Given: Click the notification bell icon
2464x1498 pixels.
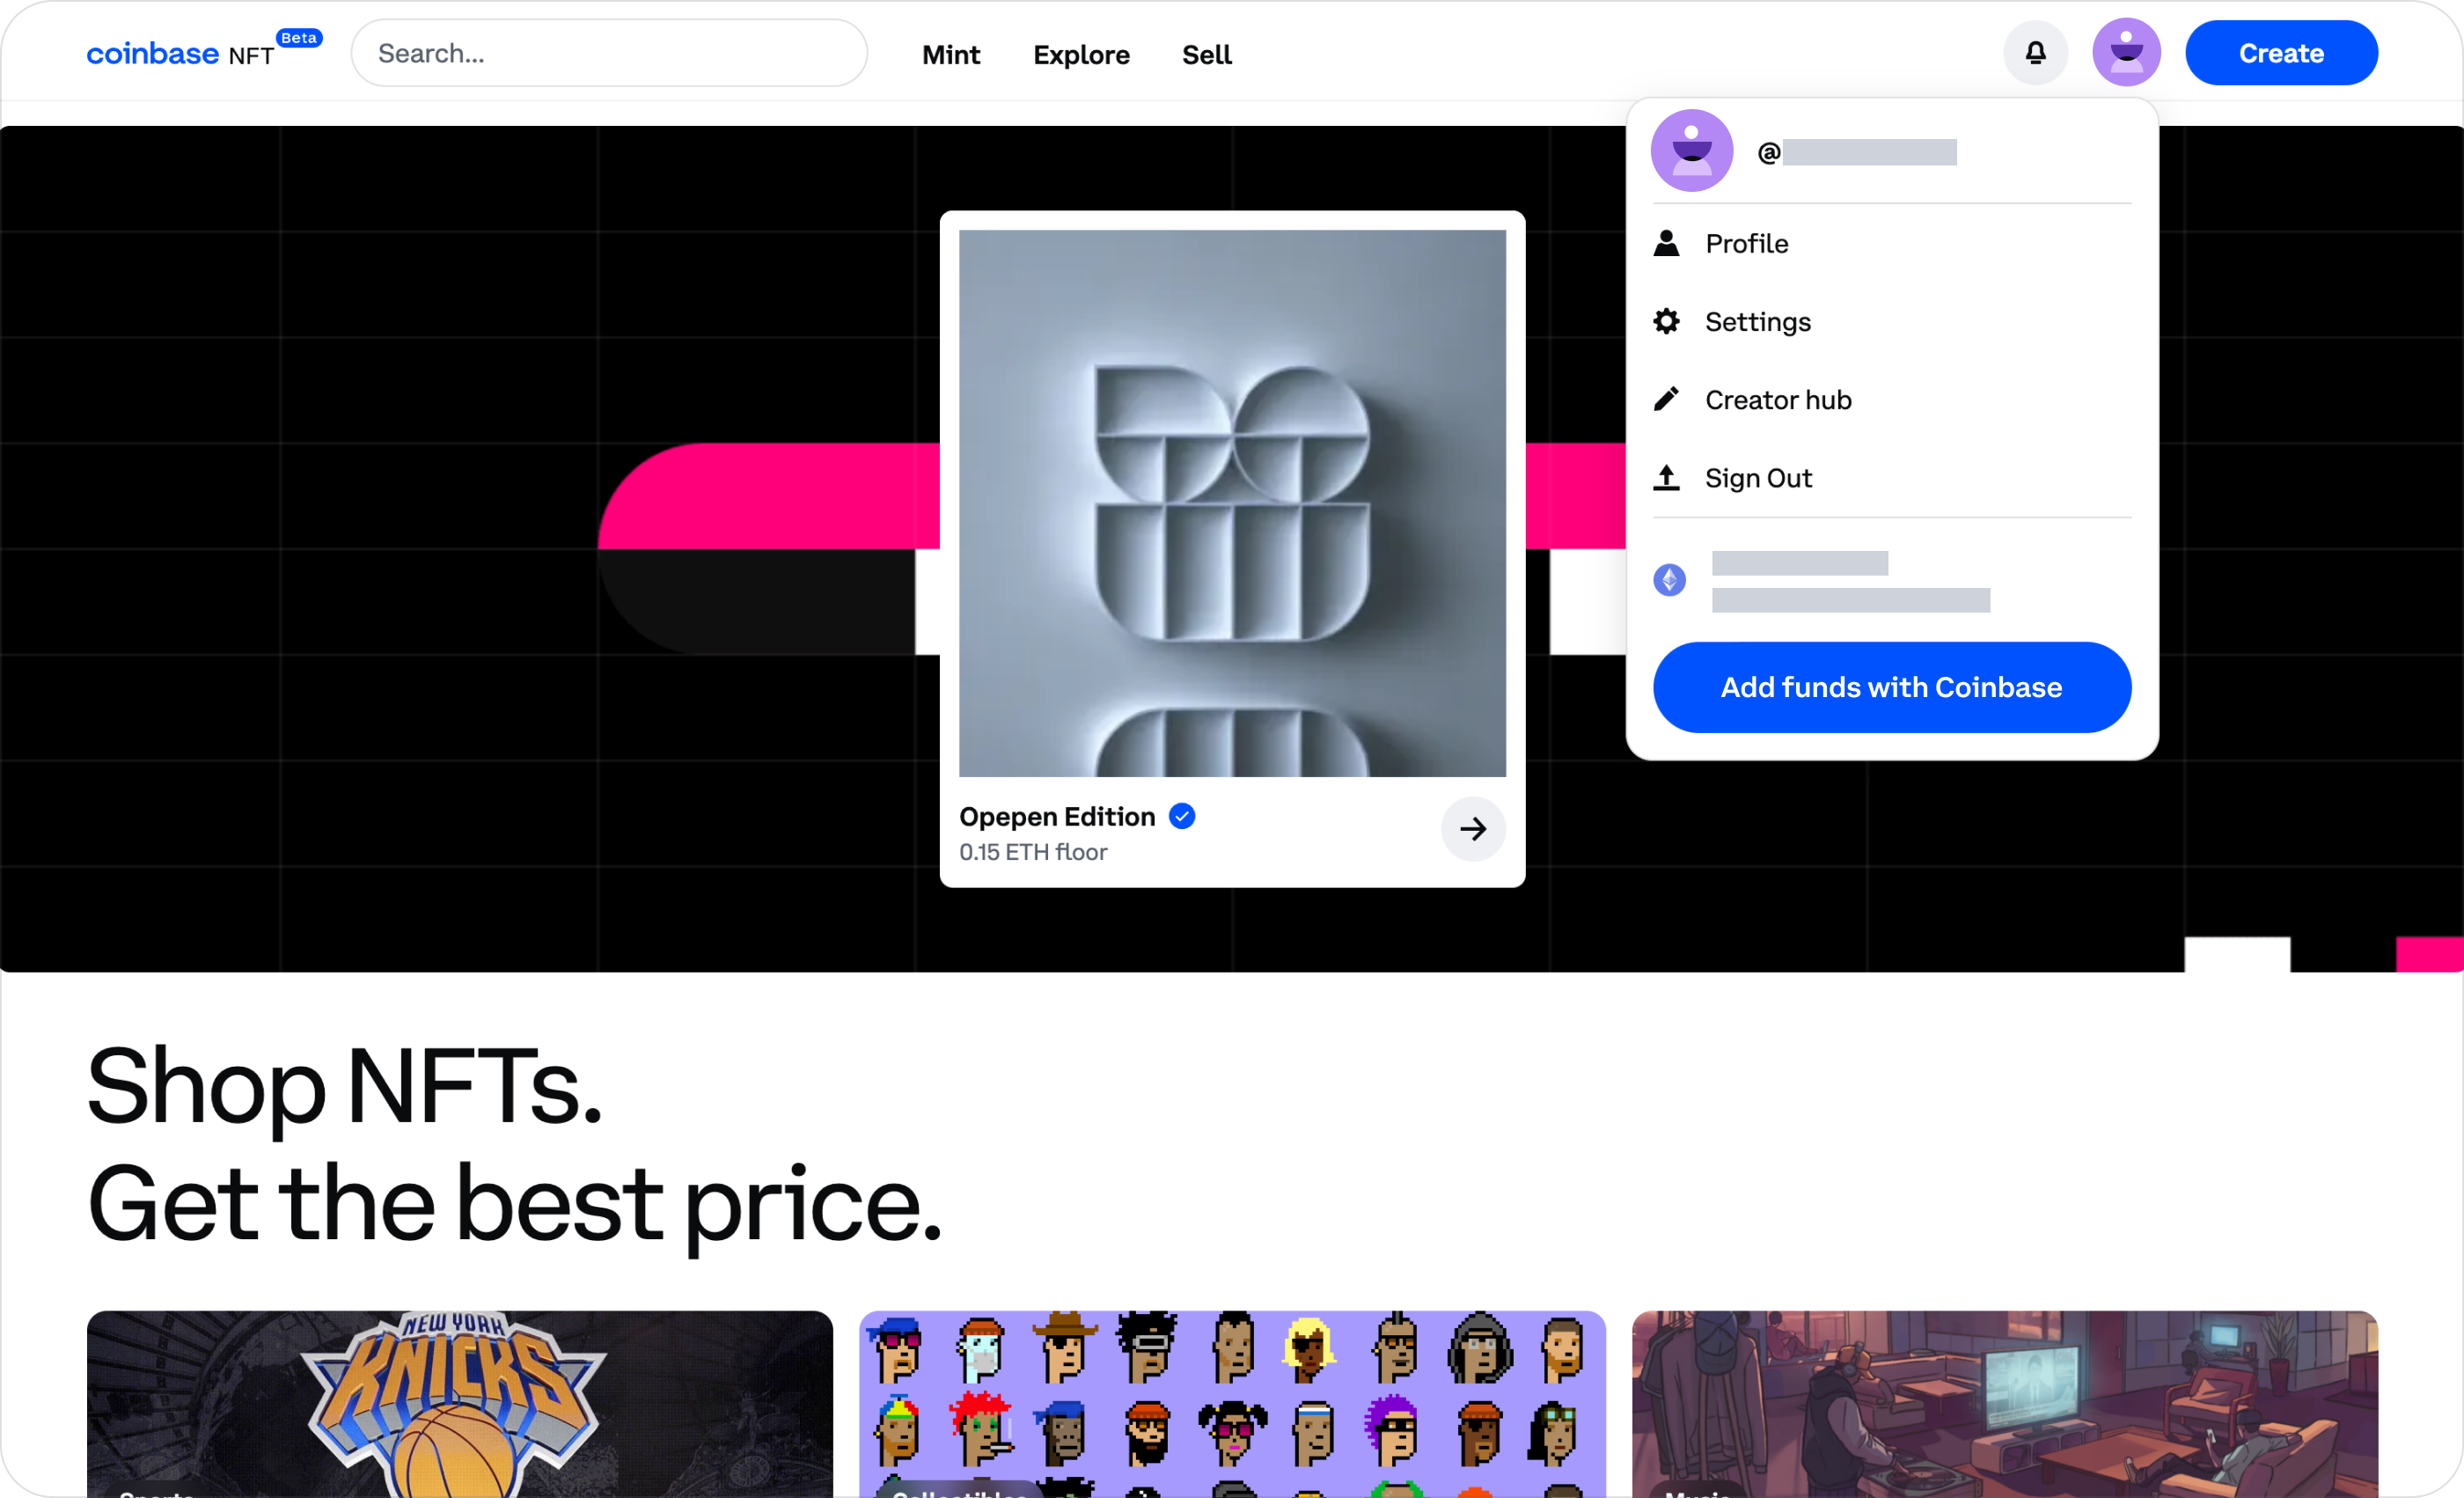Looking at the screenshot, I should [2035, 53].
